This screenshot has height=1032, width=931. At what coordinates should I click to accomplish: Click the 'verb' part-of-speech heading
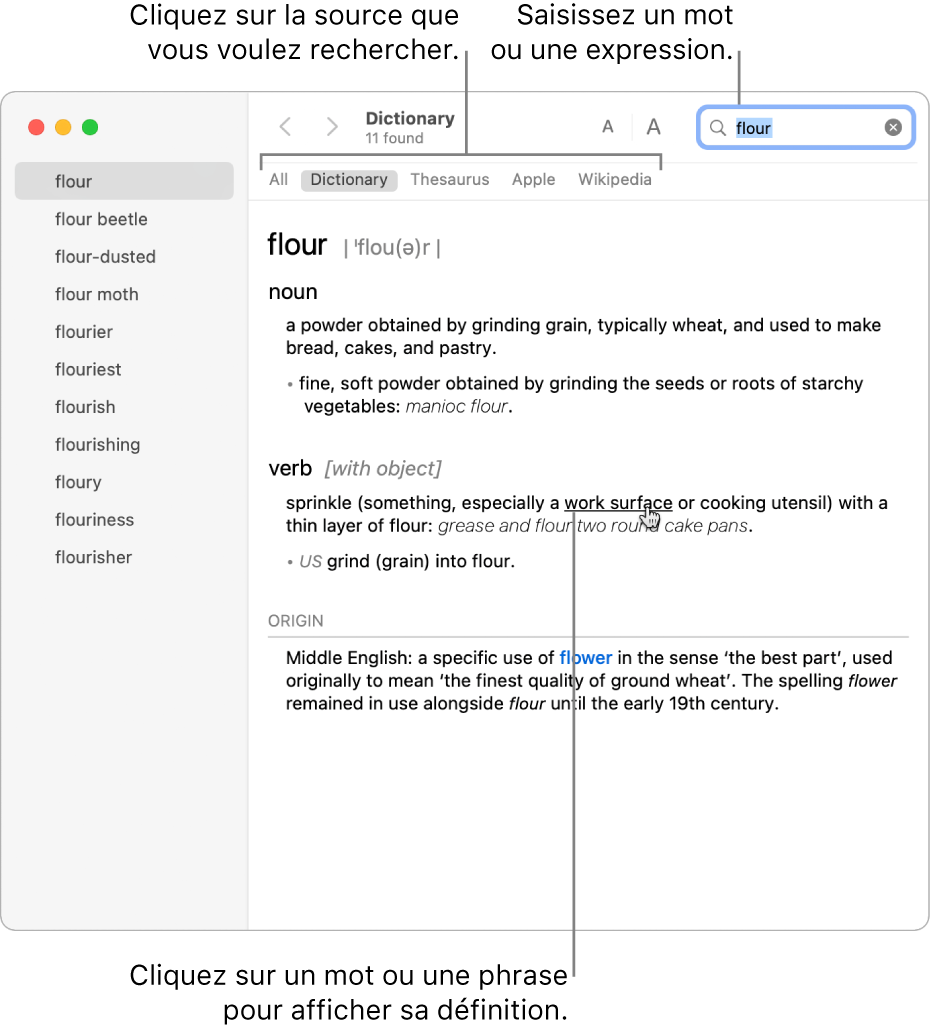[290, 468]
